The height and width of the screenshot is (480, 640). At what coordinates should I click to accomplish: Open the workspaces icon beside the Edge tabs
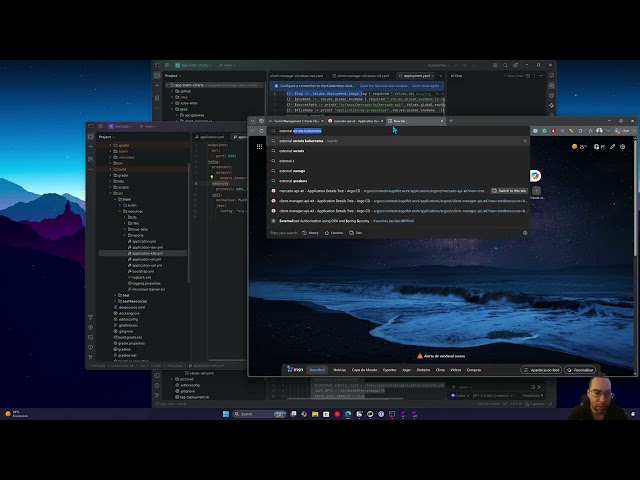261,121
